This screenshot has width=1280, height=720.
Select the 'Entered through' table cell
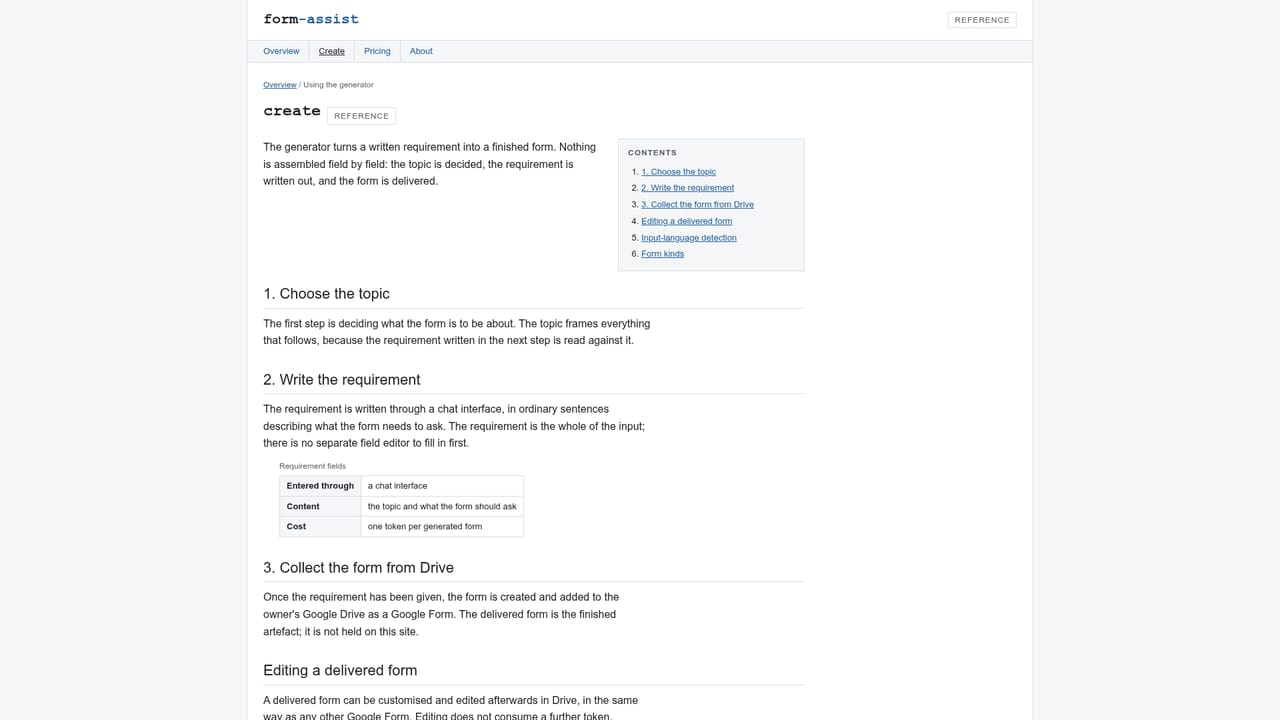[x=320, y=486]
